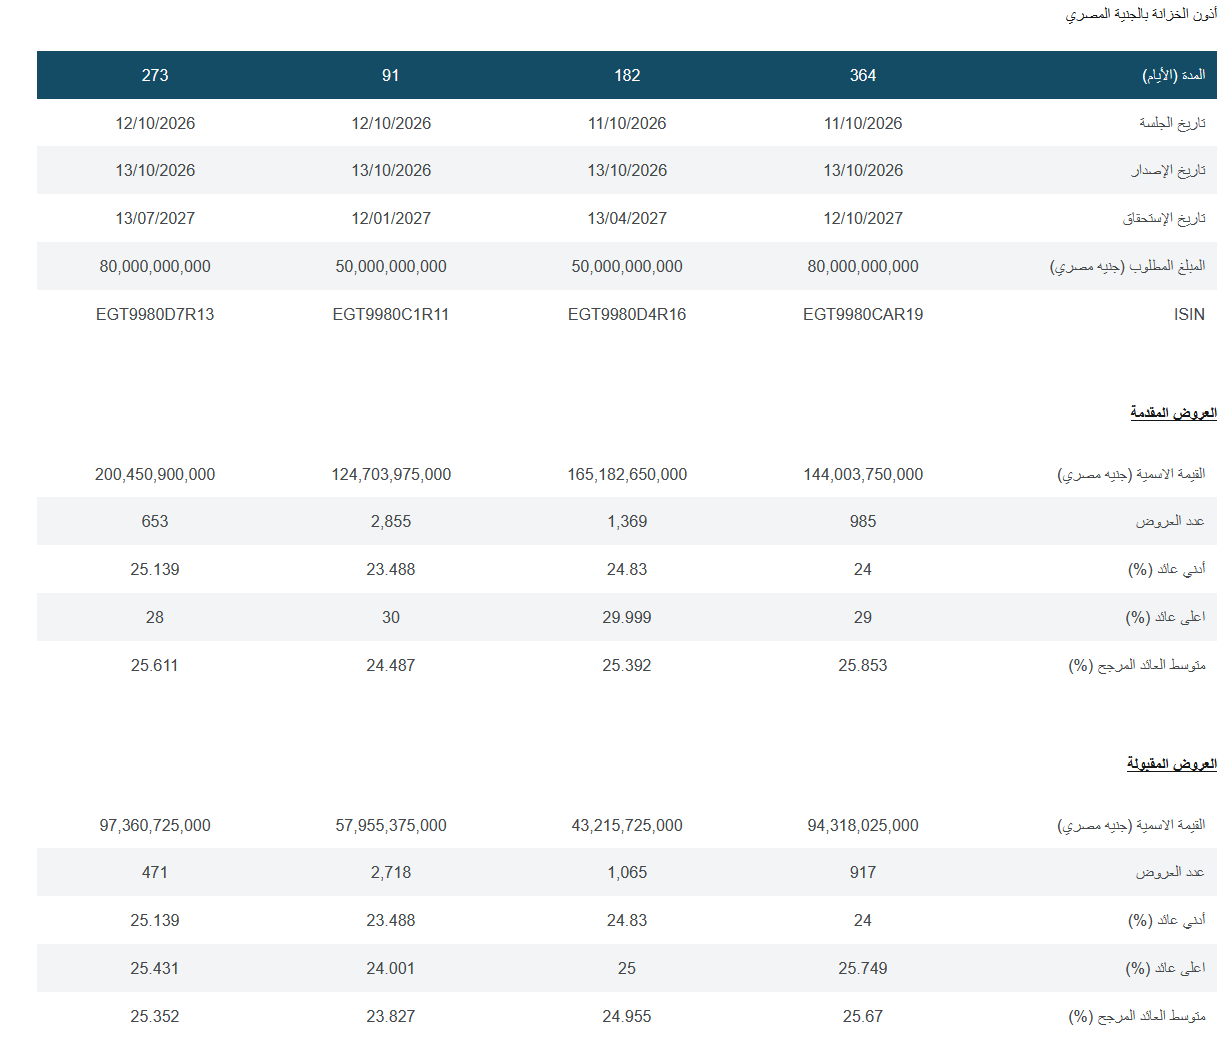Click maturity date 13/04/2027
Image resolution: width=1218 pixels, height=1043 pixels.
click(x=627, y=218)
